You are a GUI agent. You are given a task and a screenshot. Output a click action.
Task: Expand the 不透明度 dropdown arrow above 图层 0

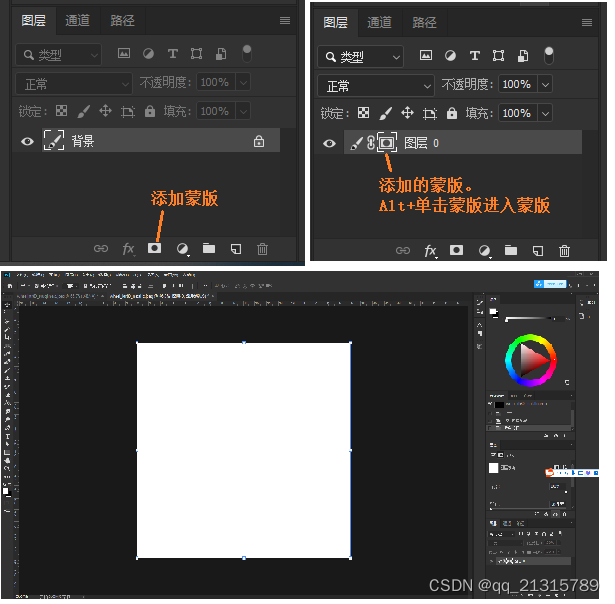(x=545, y=86)
